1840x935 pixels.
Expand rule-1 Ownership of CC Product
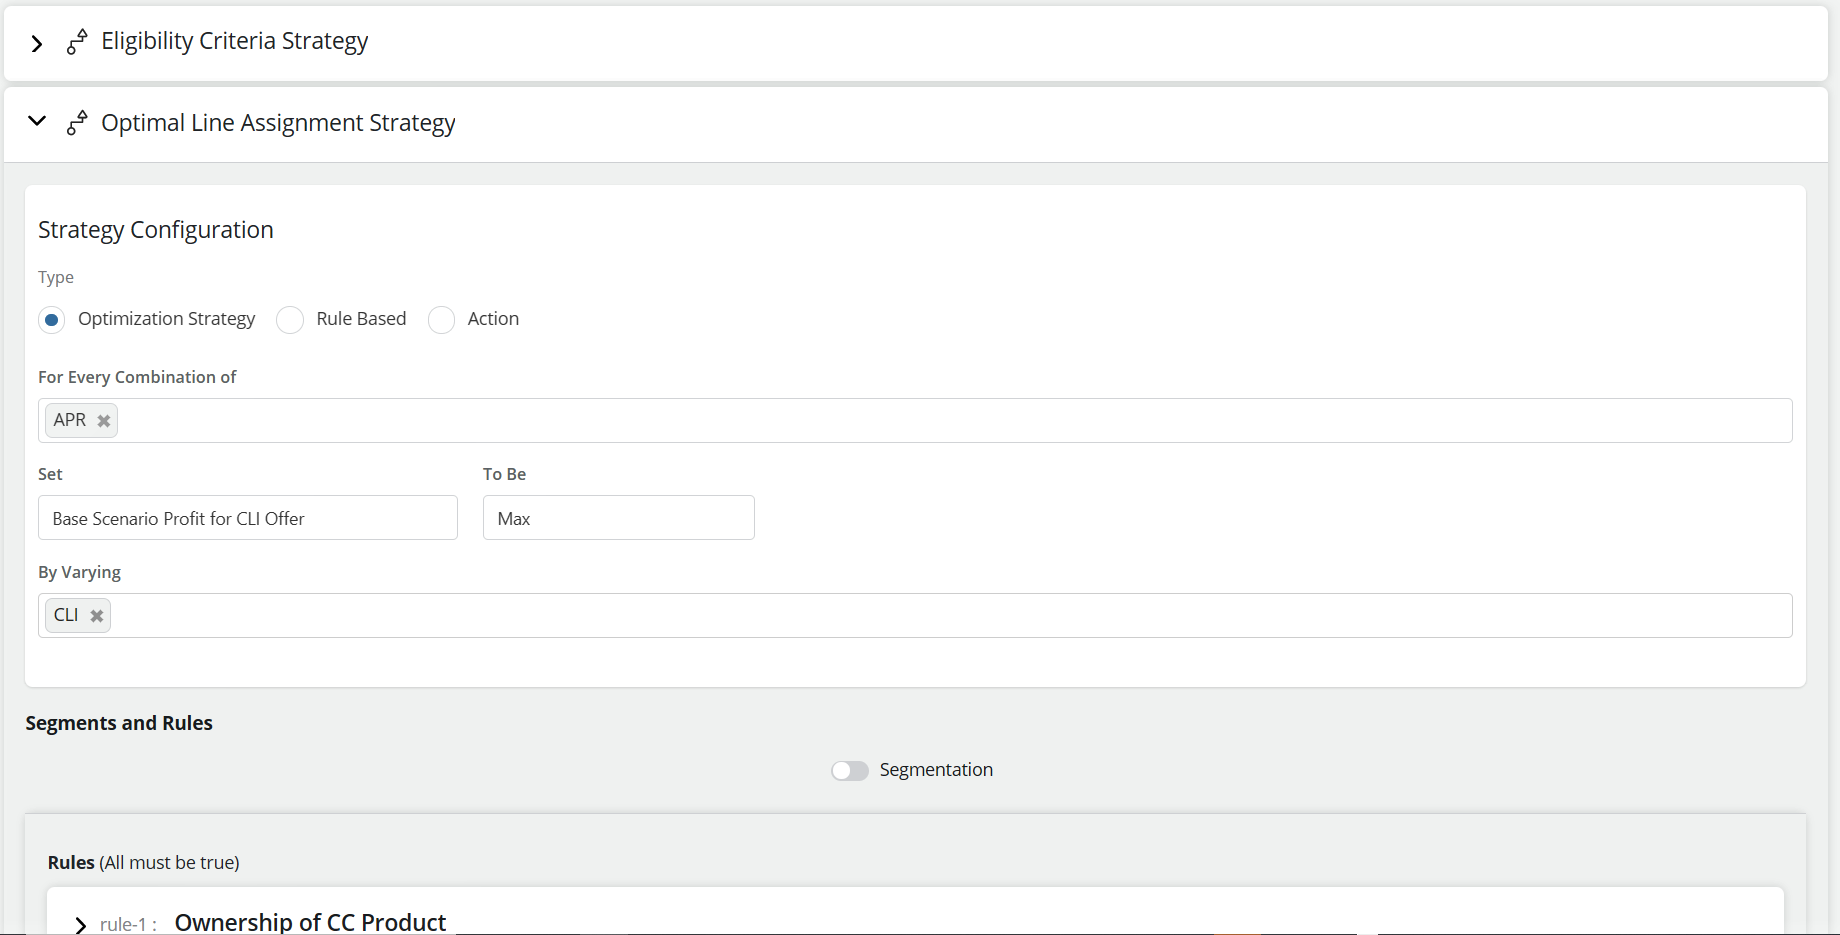[81, 924]
